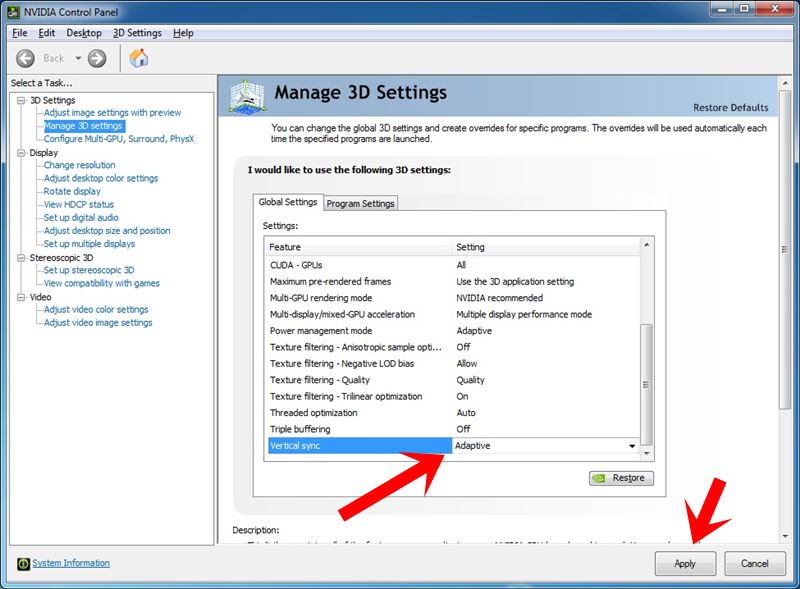Open Adjust desktop size and position
The height and width of the screenshot is (589, 800).
pos(107,231)
